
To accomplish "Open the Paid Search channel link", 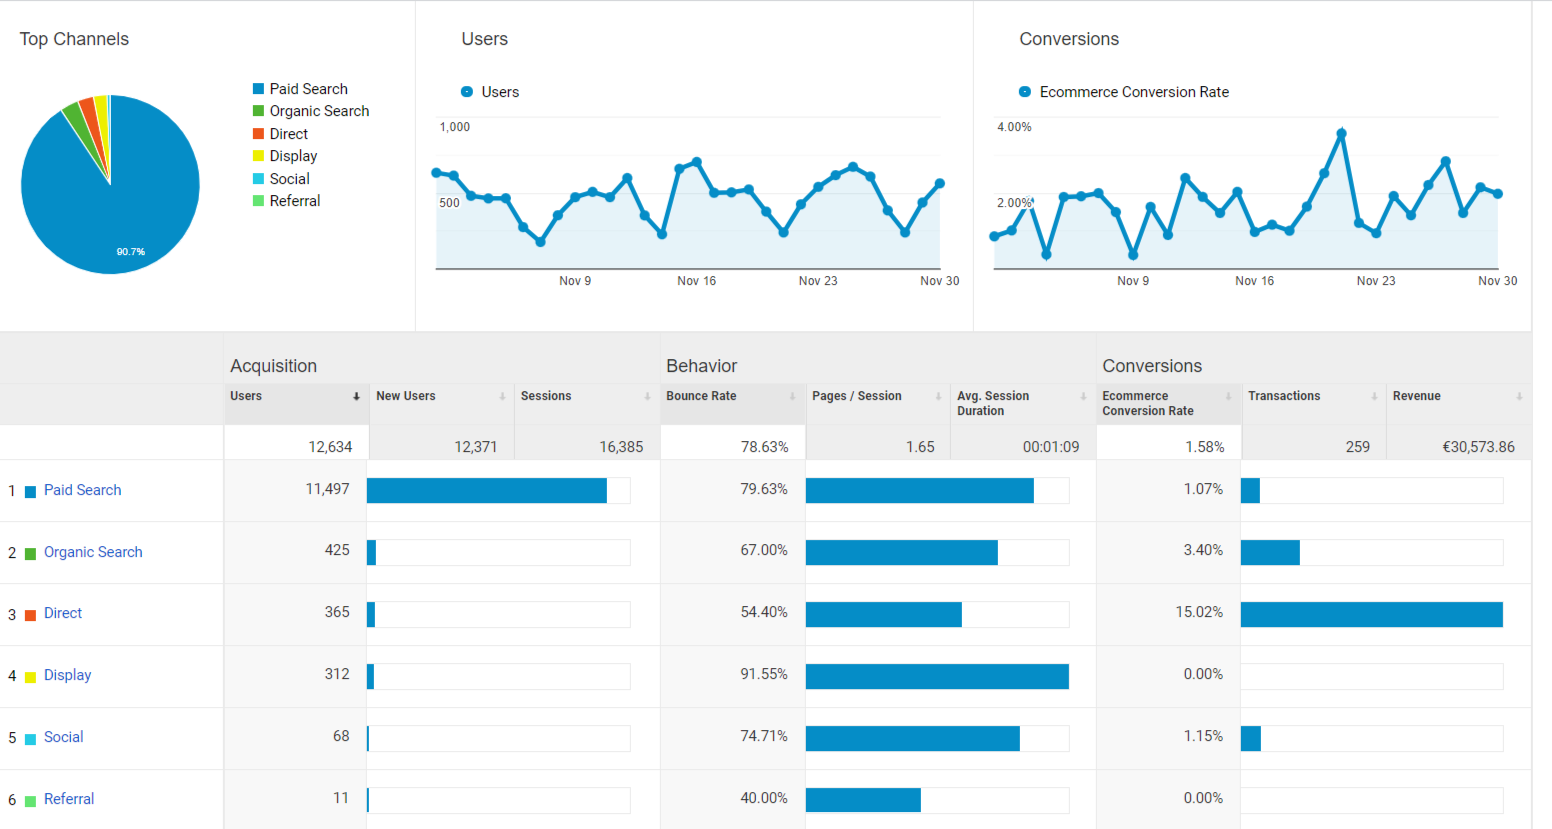I will (82, 490).
